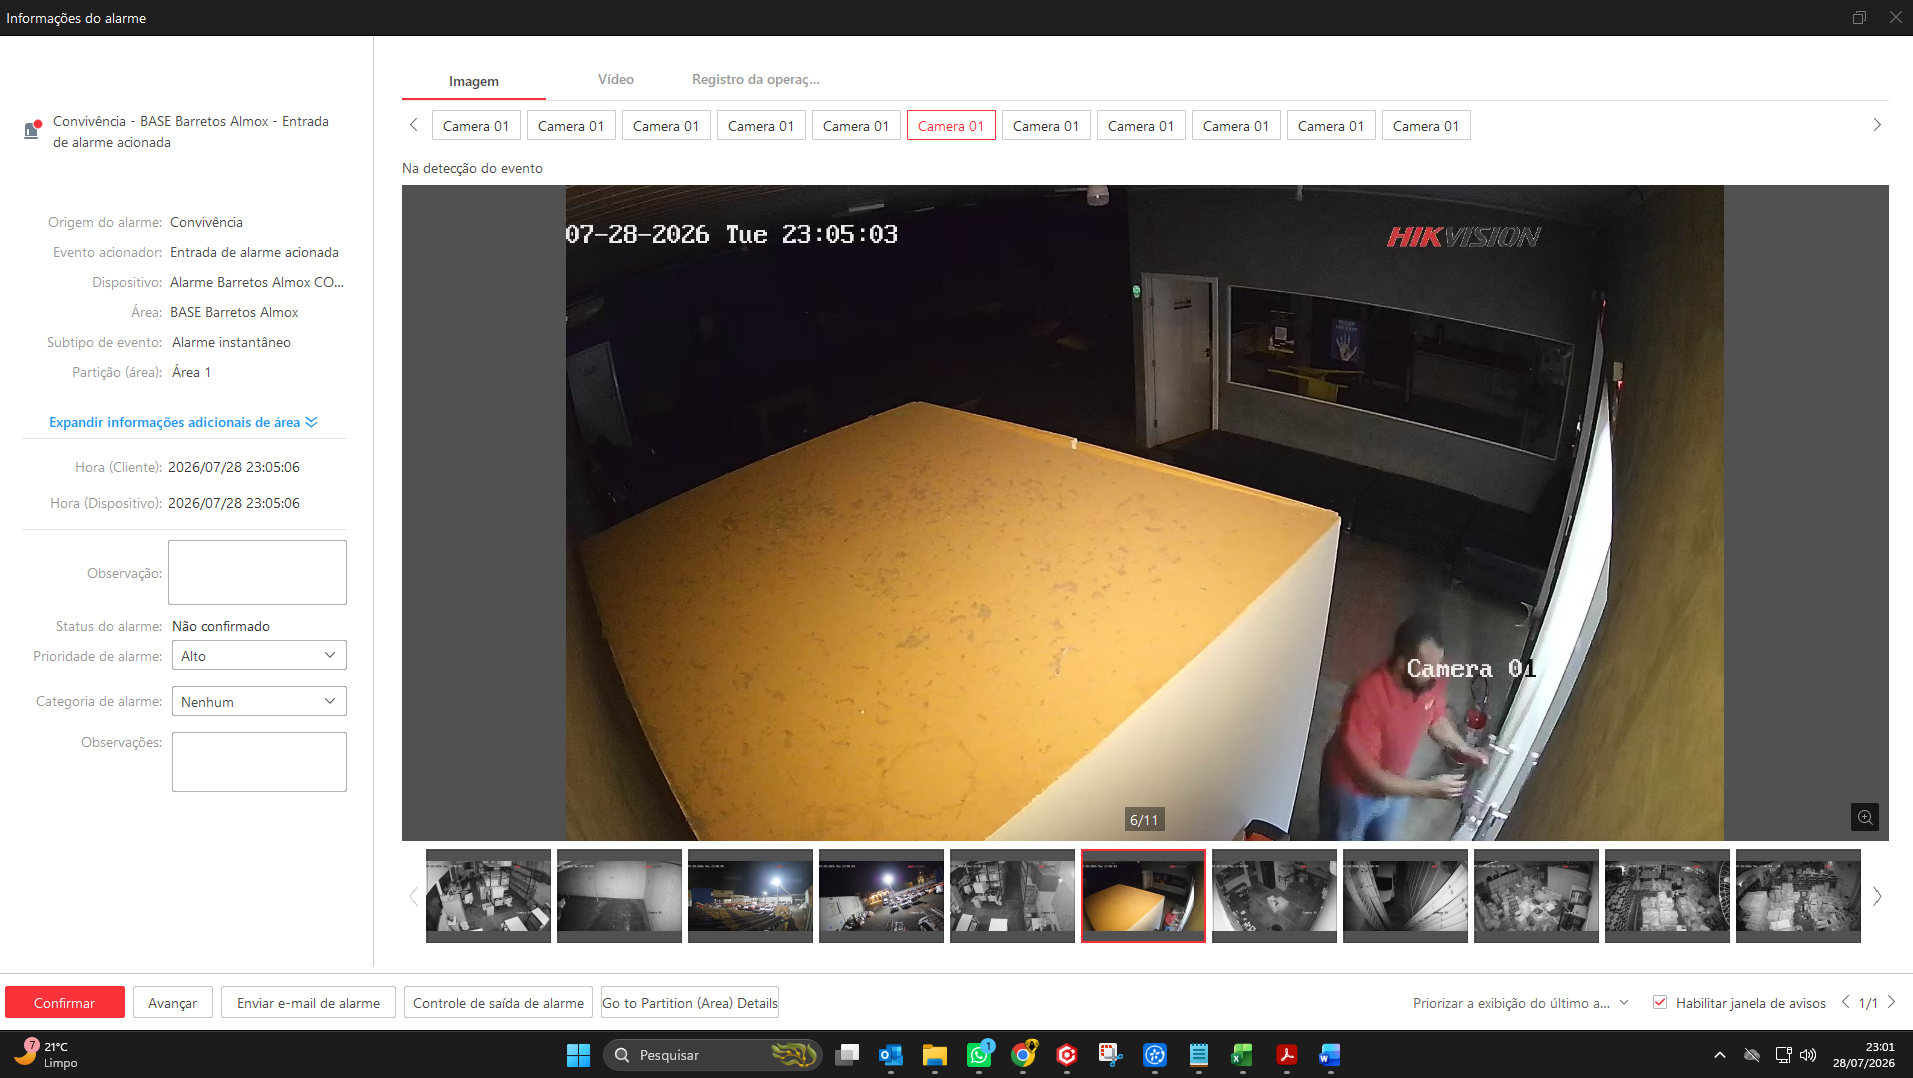Click the Alarme instantâneo subtype value
1913x1078 pixels.
(231, 342)
